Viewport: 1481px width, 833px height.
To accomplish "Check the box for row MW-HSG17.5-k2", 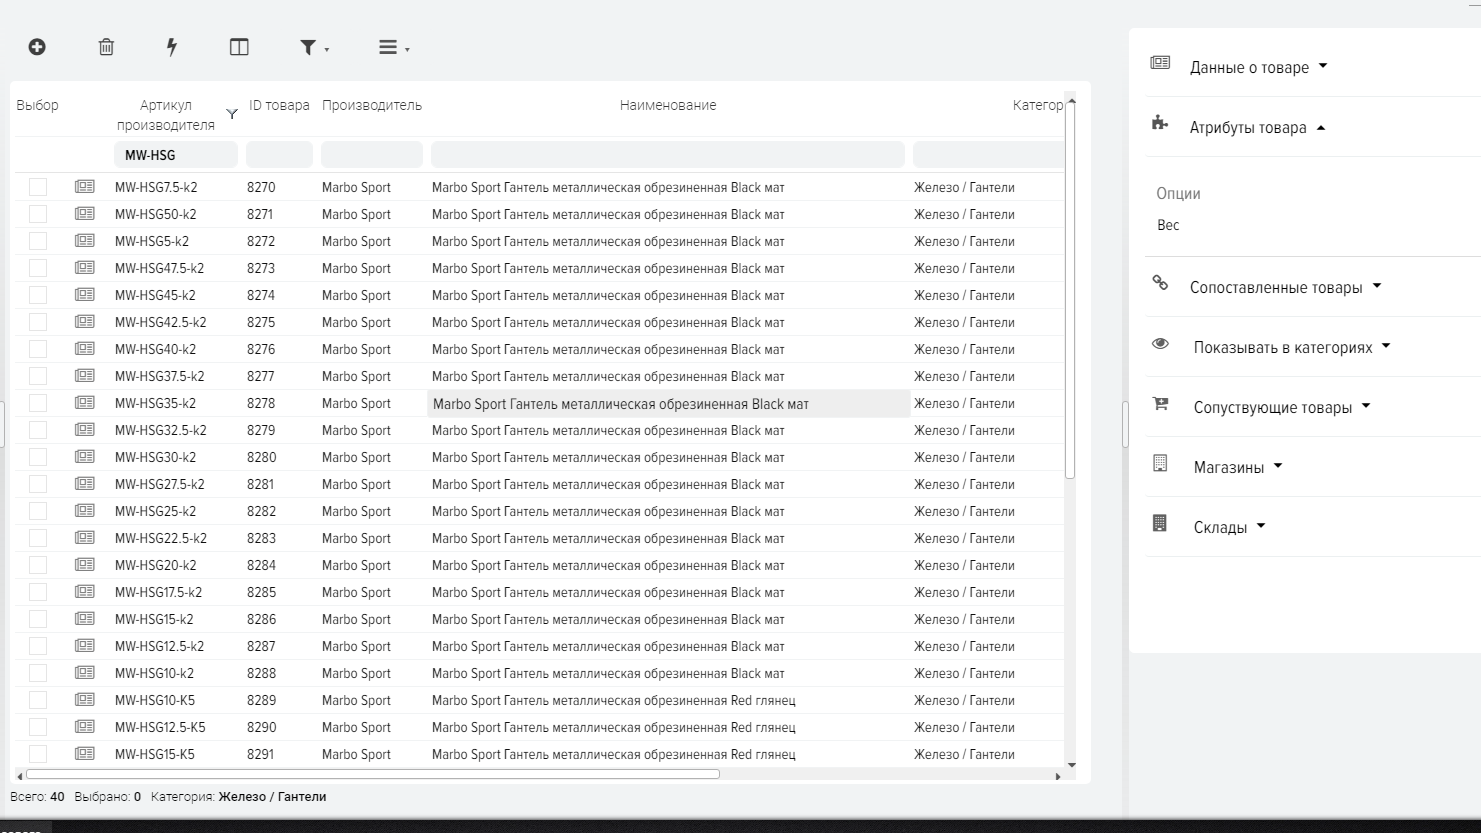I will 38,592.
